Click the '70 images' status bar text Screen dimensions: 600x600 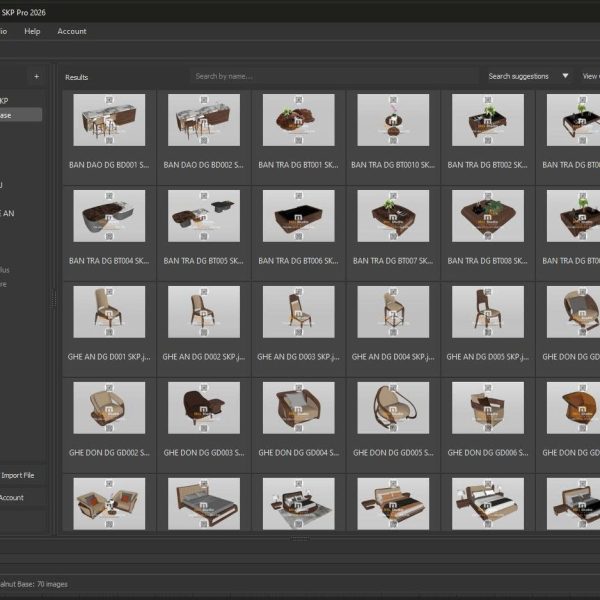pos(52,584)
